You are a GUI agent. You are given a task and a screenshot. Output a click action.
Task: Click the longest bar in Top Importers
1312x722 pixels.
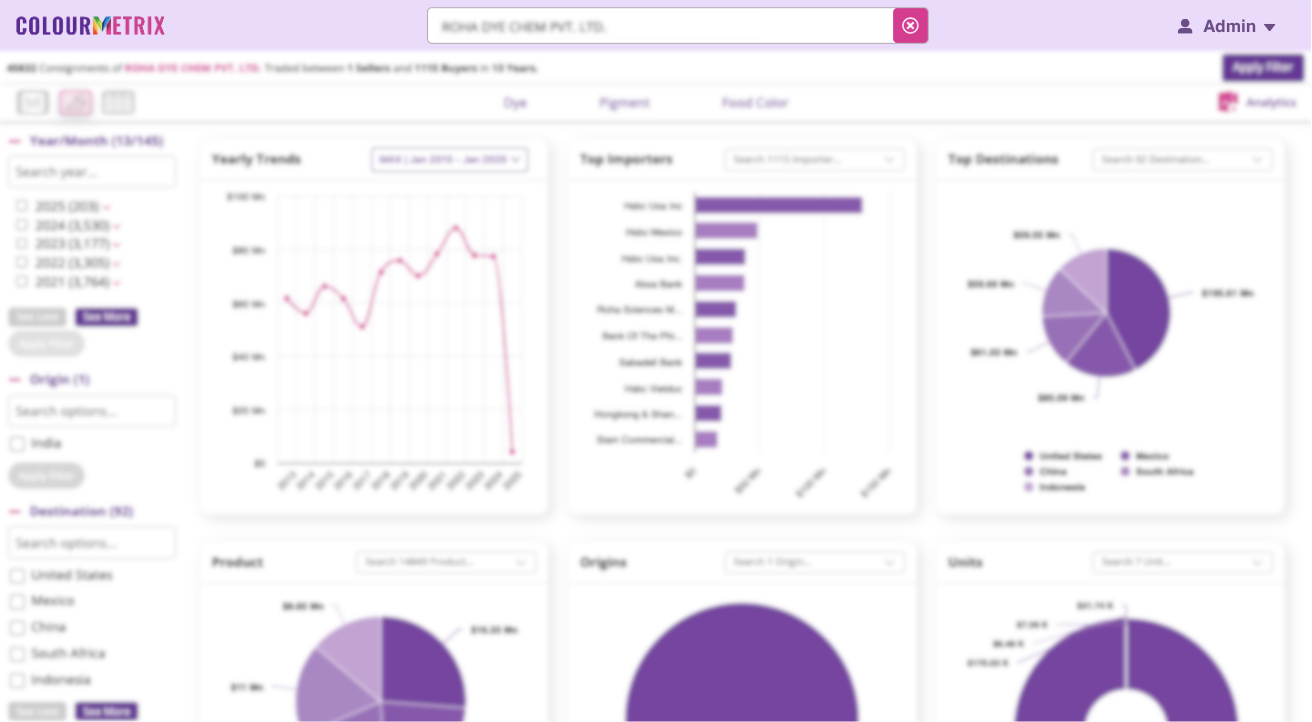point(778,205)
